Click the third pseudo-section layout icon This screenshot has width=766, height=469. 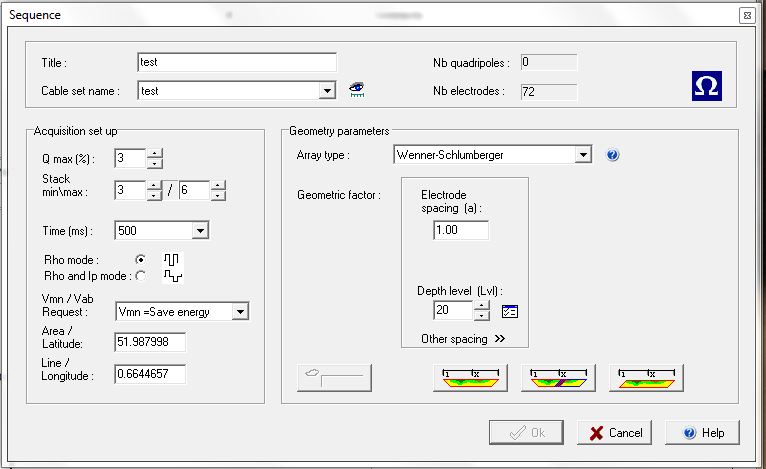(646, 378)
